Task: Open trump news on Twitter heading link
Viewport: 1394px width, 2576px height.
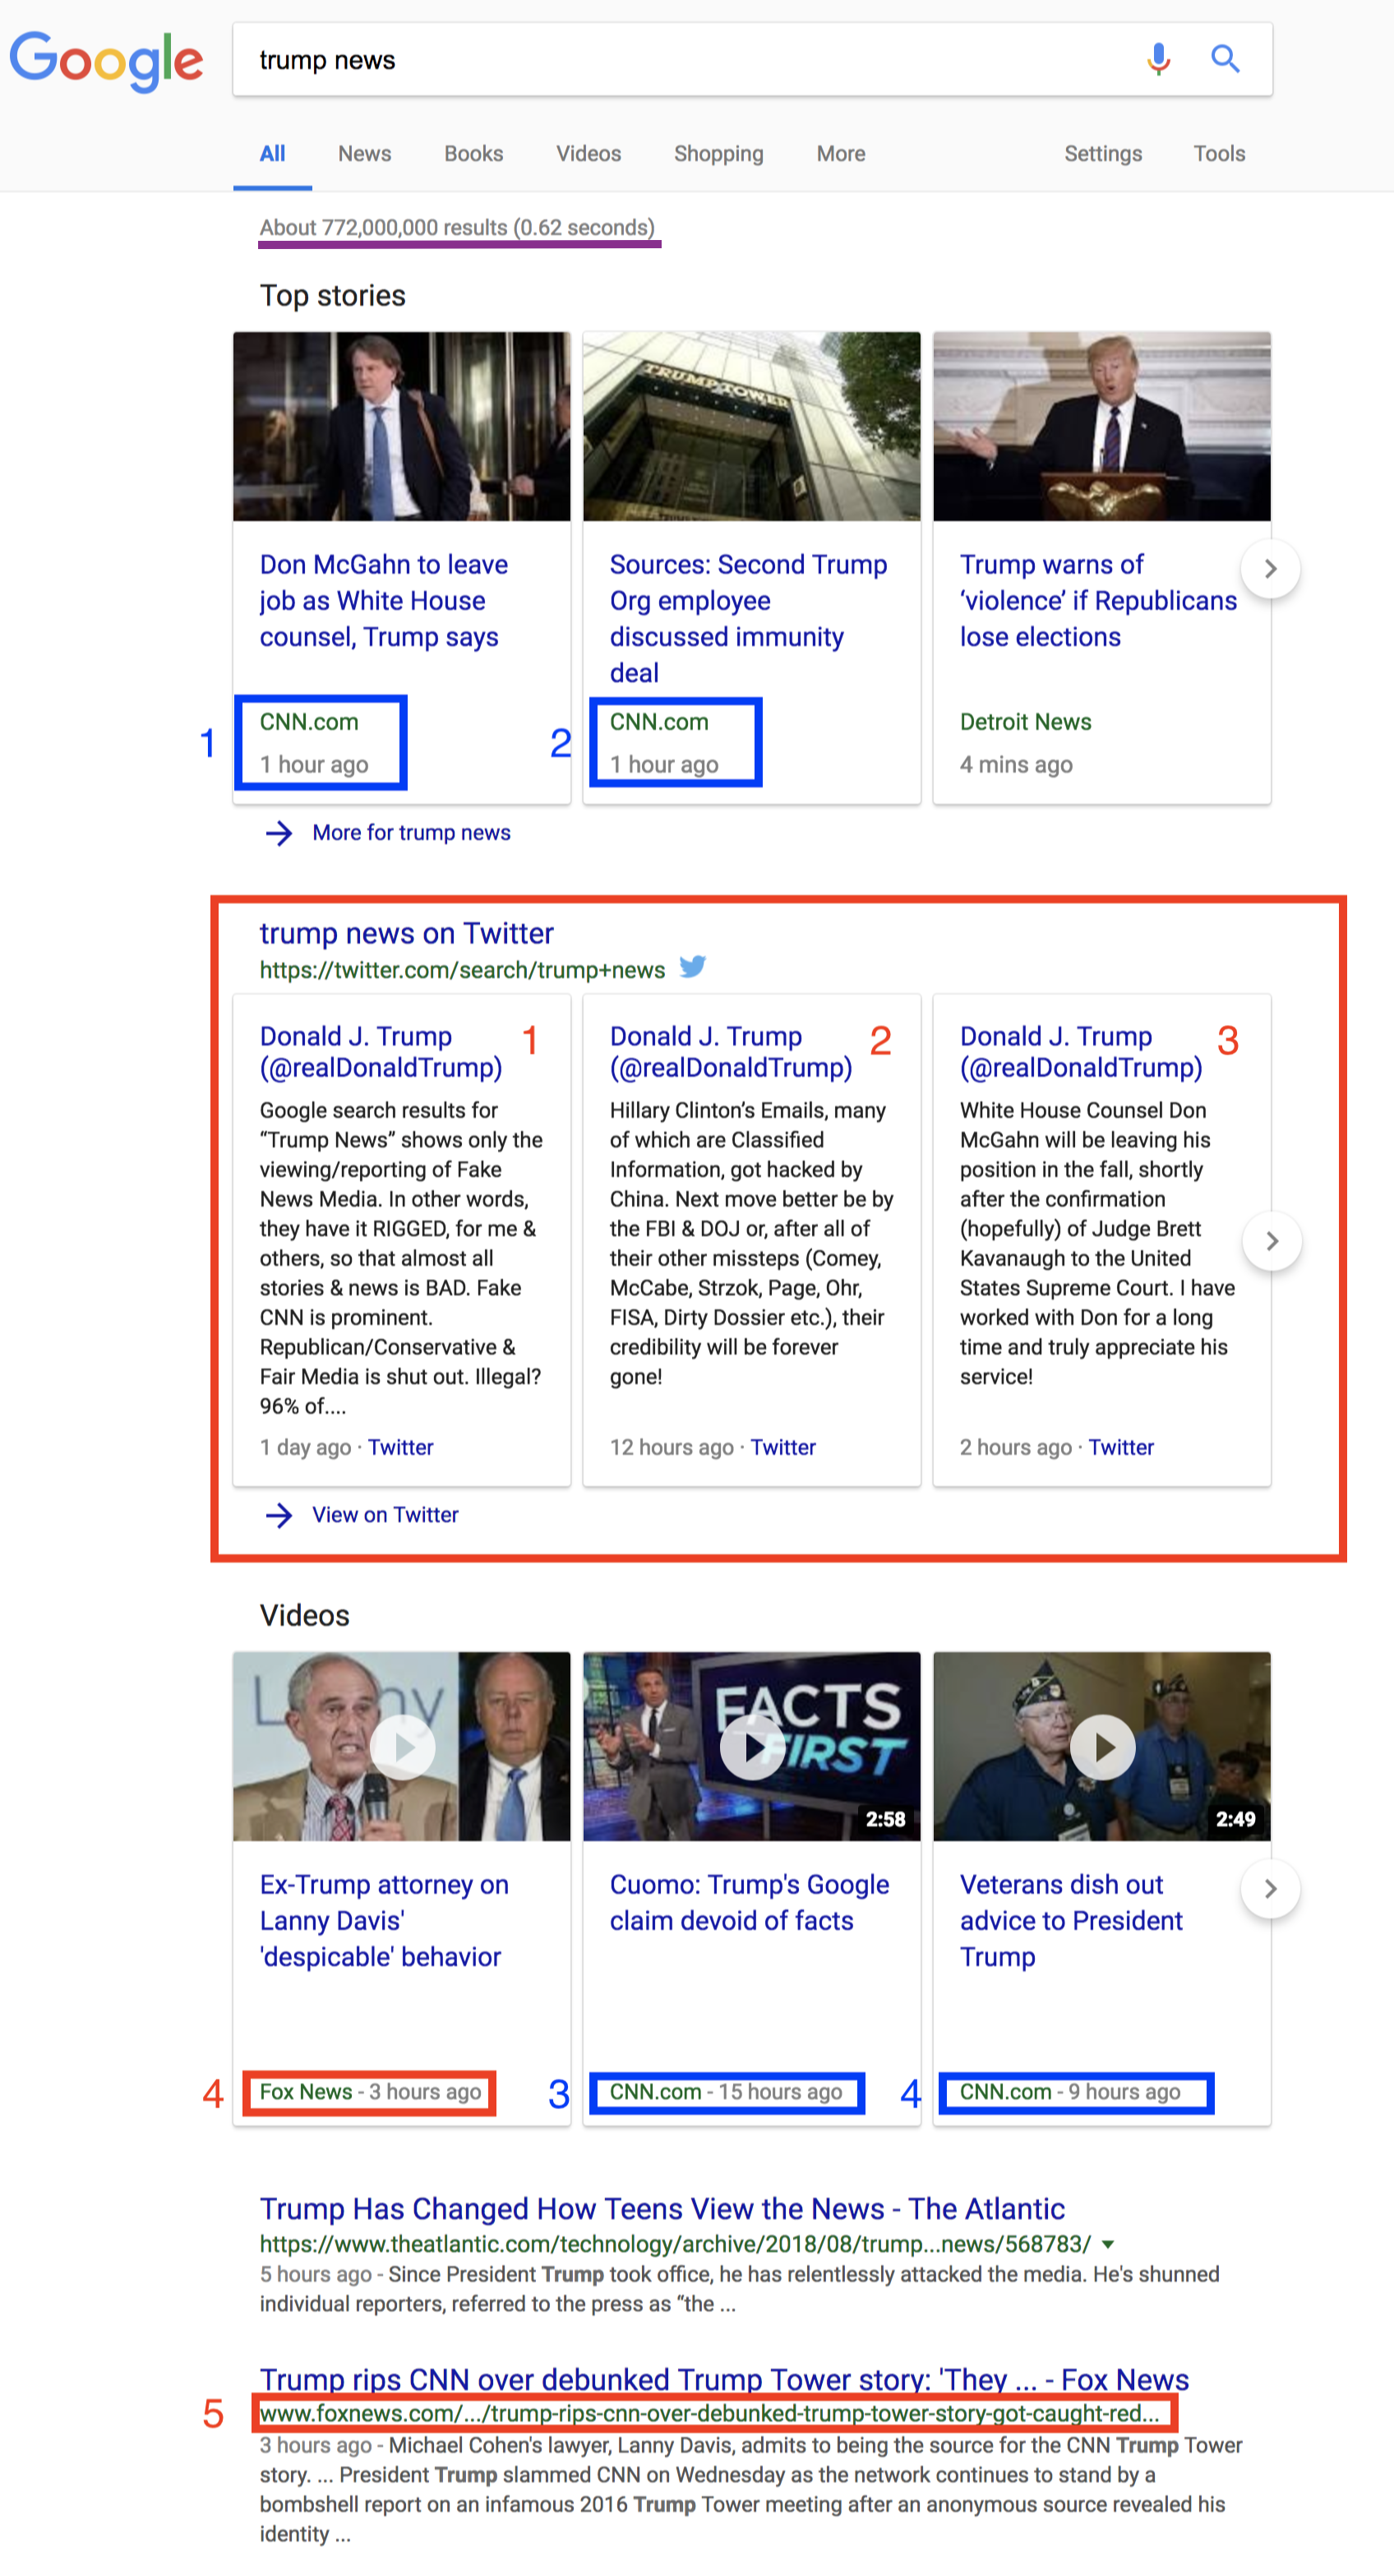Action: (x=406, y=933)
